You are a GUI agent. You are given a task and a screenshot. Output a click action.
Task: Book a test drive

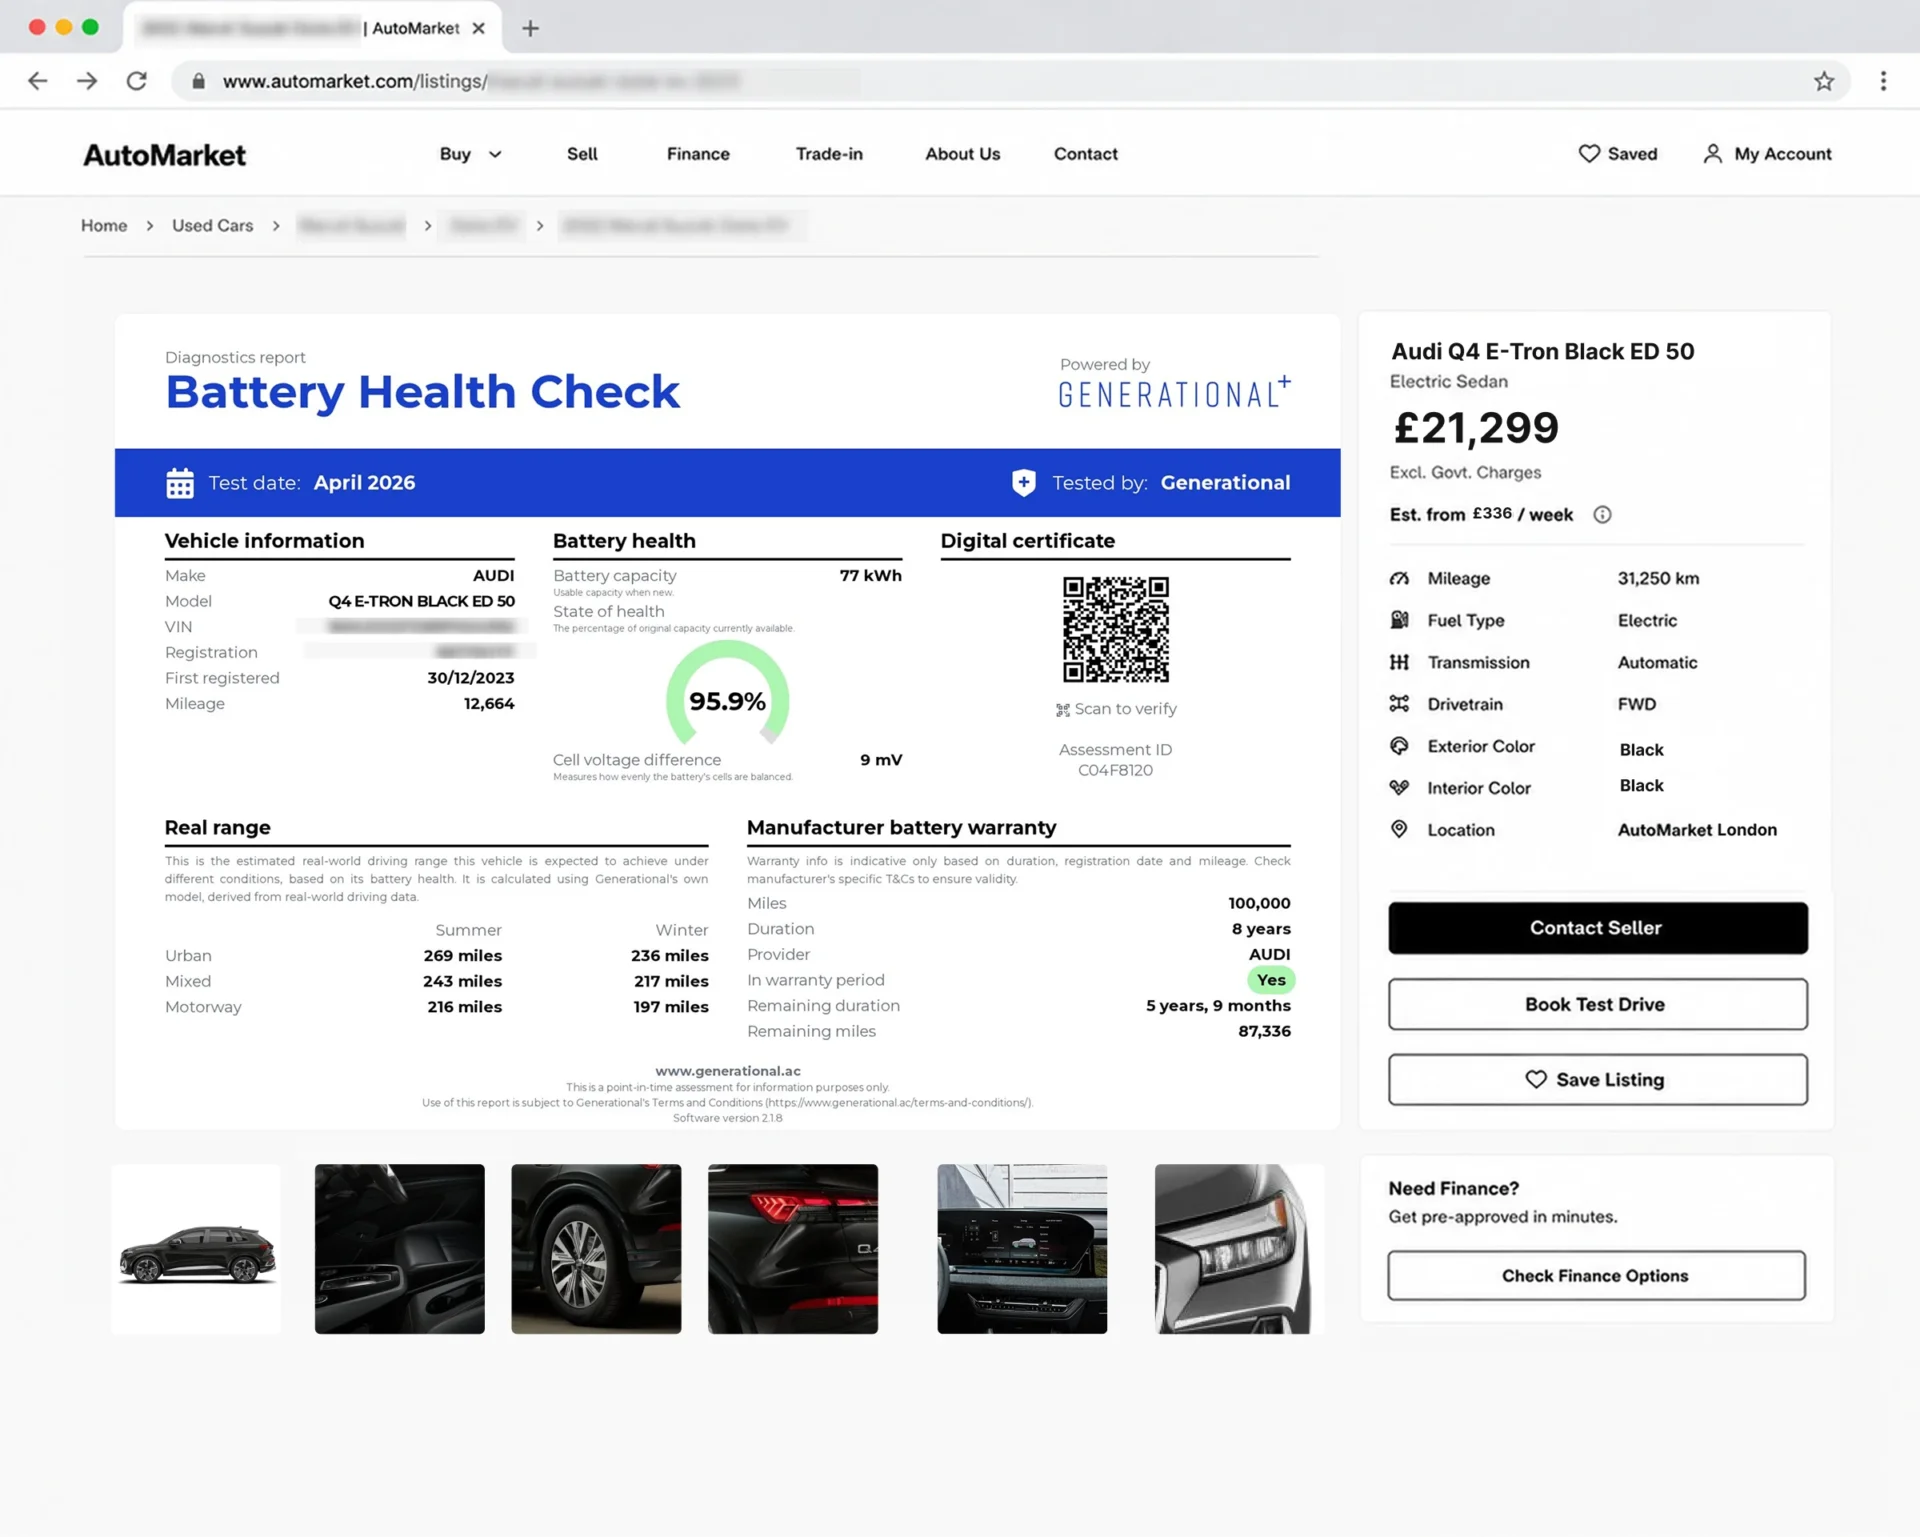1597,1004
